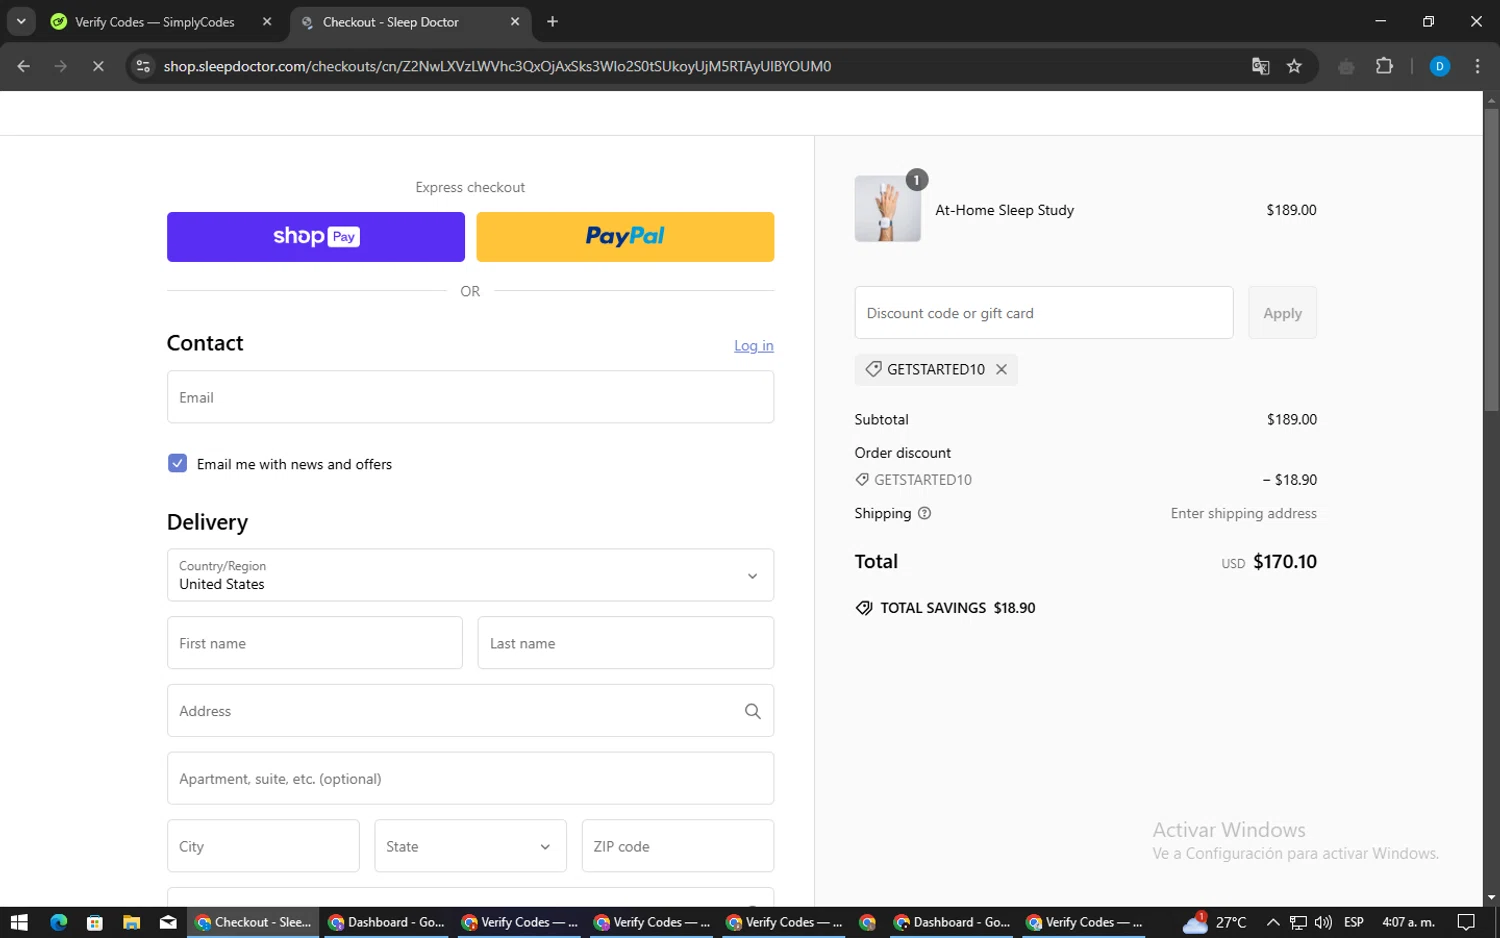Launch Microsoft Edge from taskbar
1500x938 pixels.
click(58, 922)
